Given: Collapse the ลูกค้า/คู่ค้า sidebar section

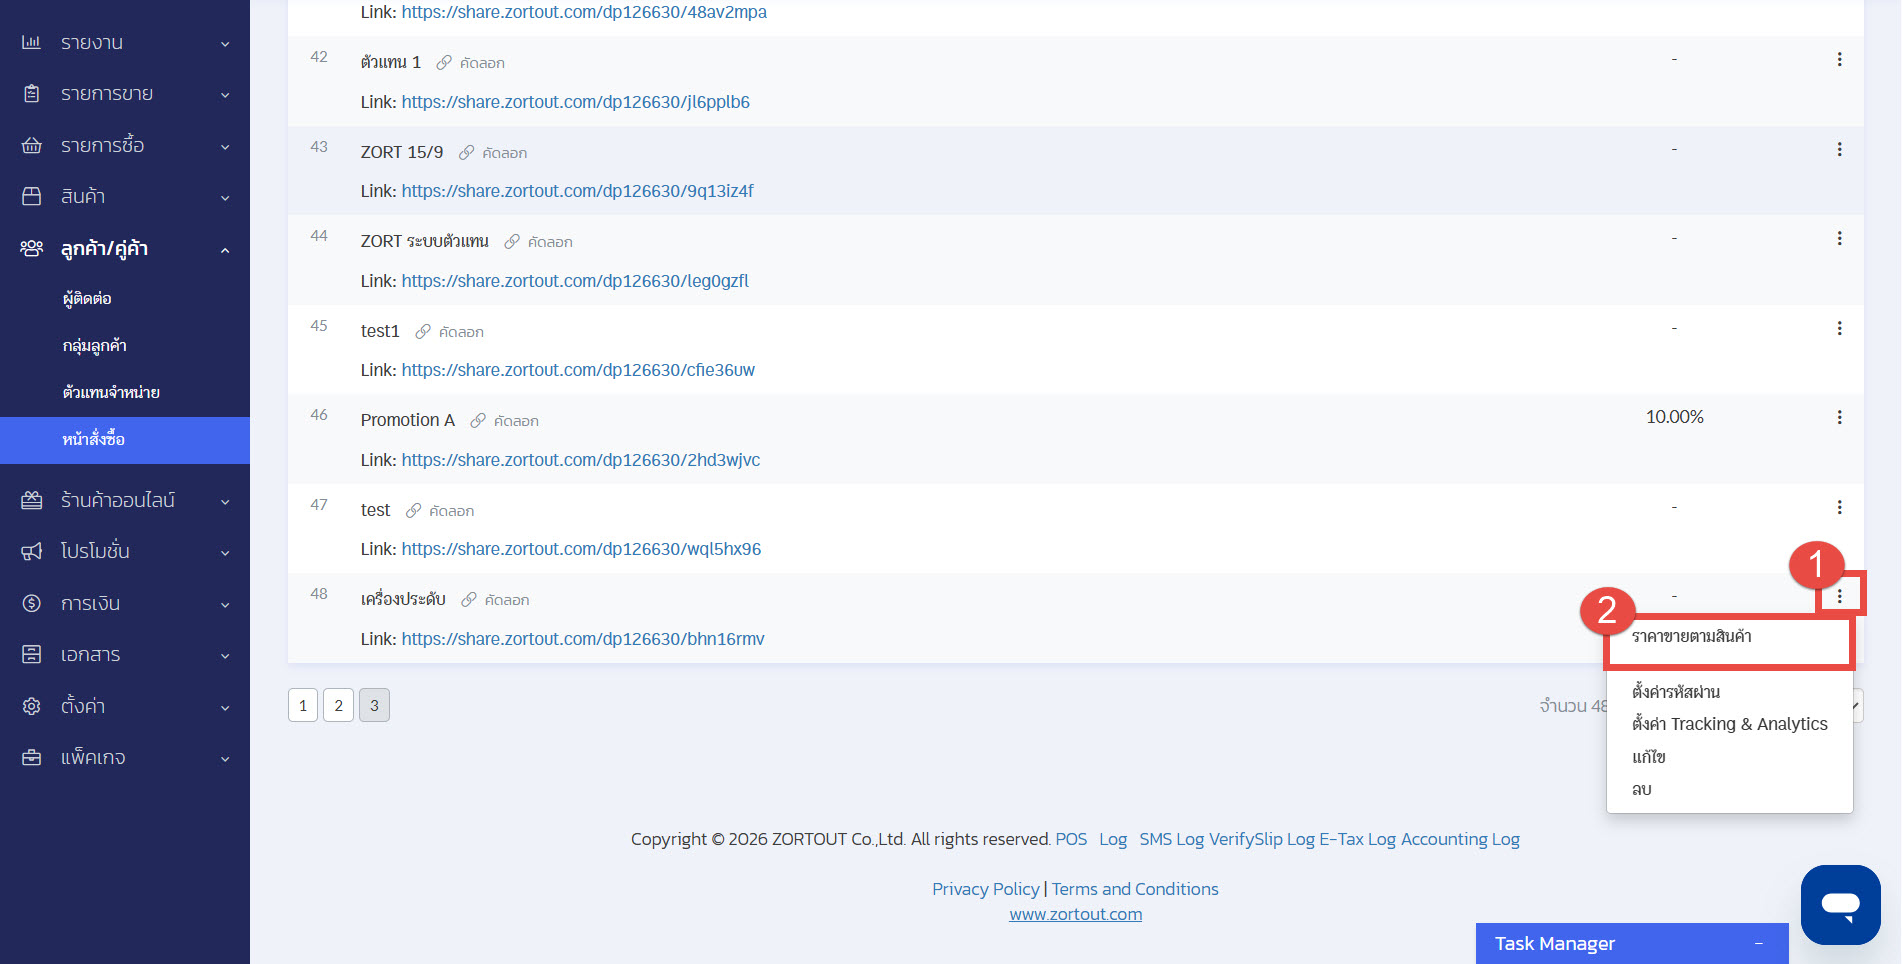Looking at the screenshot, I should click(x=225, y=249).
